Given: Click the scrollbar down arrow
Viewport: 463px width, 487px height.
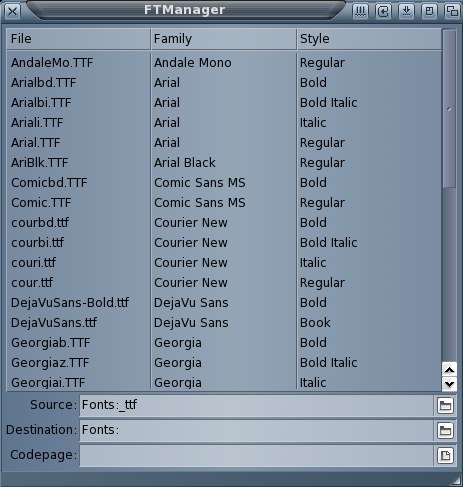Looking at the screenshot, I should pos(449,384).
